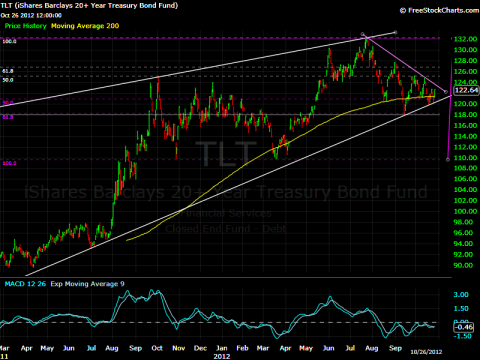
Task: Click the -1.50 MACD axis label
Action: click(x=463, y=336)
